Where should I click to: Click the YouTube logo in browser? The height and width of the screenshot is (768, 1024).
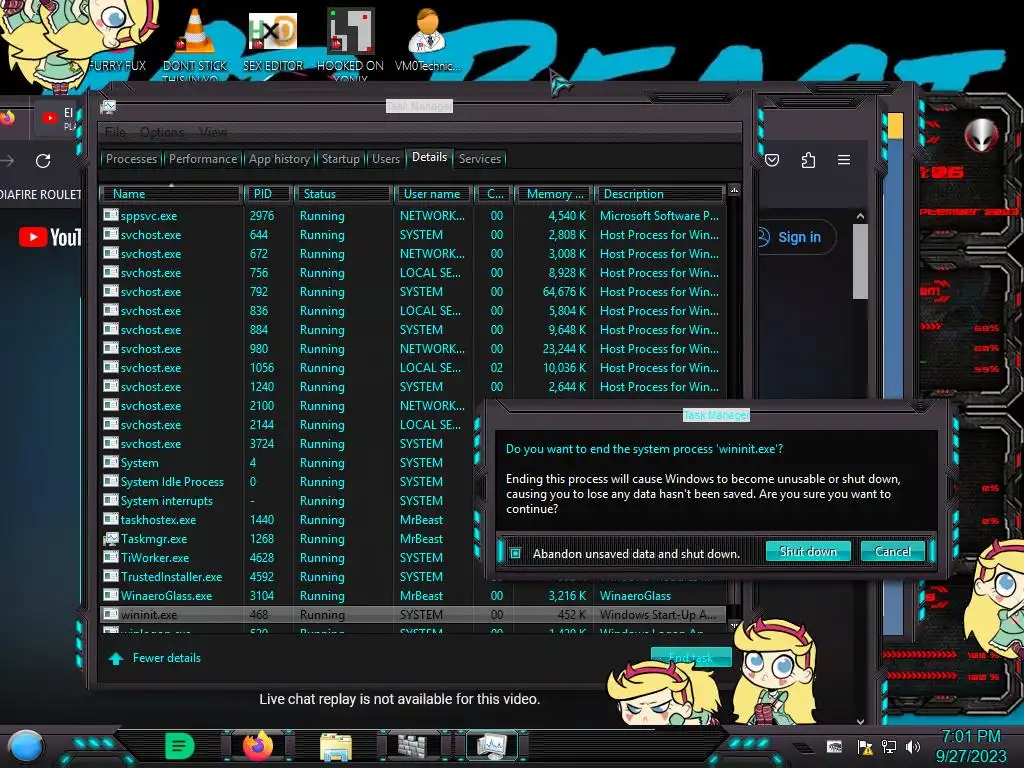(50, 237)
